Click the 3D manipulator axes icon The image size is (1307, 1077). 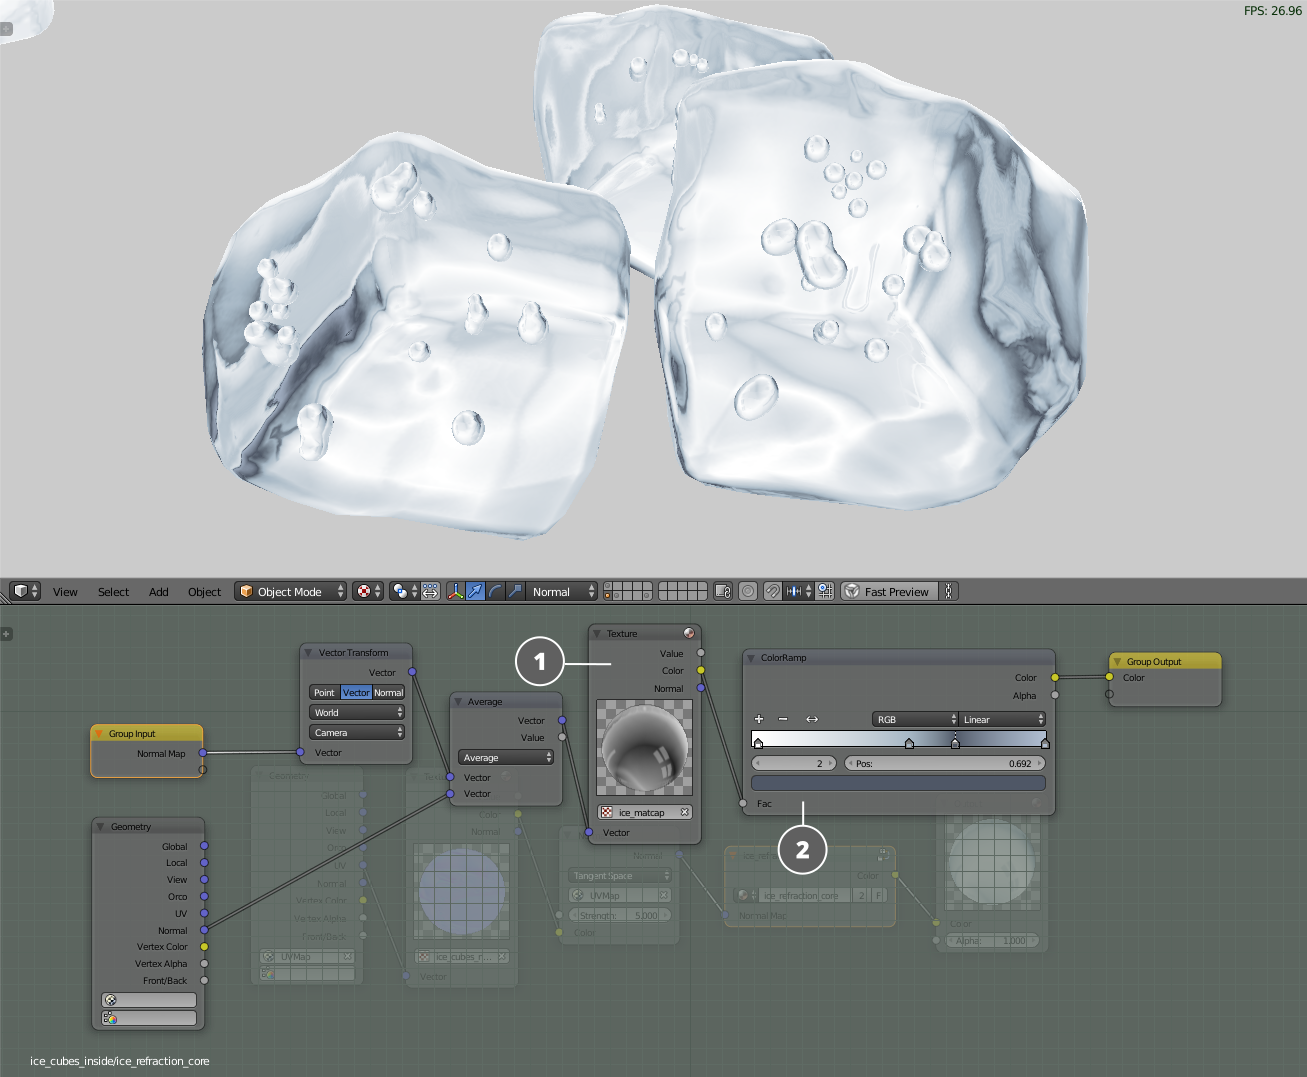[456, 591]
